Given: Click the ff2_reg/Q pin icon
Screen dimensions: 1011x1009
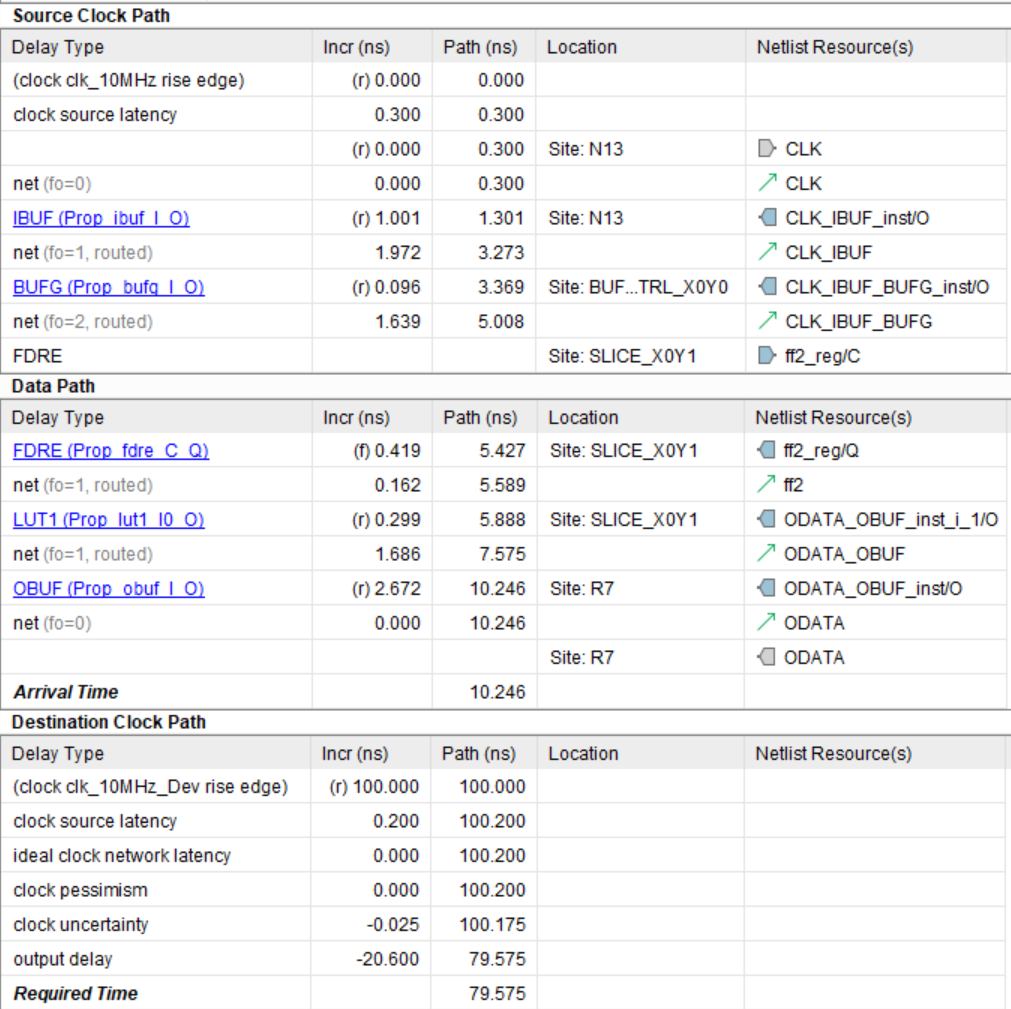Looking at the screenshot, I should (x=767, y=451).
